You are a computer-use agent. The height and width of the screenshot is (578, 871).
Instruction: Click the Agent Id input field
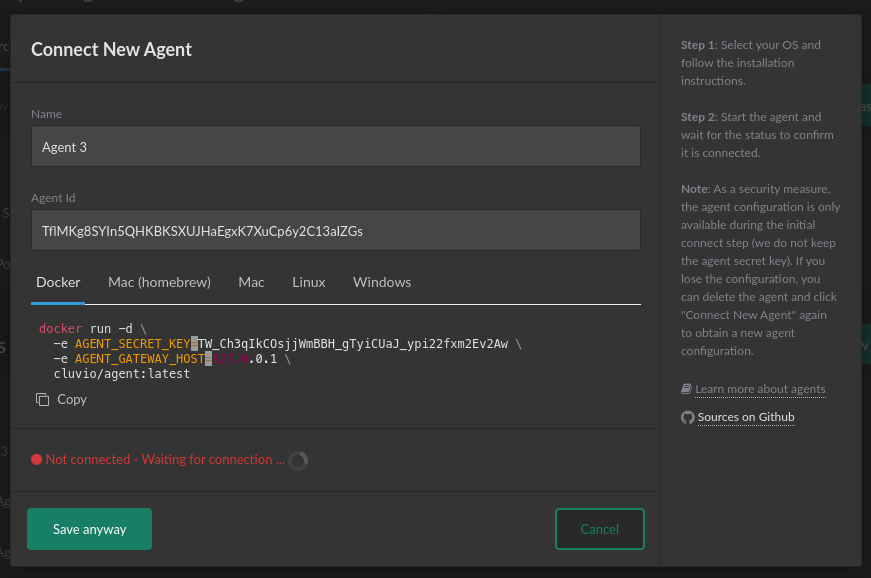[336, 230]
